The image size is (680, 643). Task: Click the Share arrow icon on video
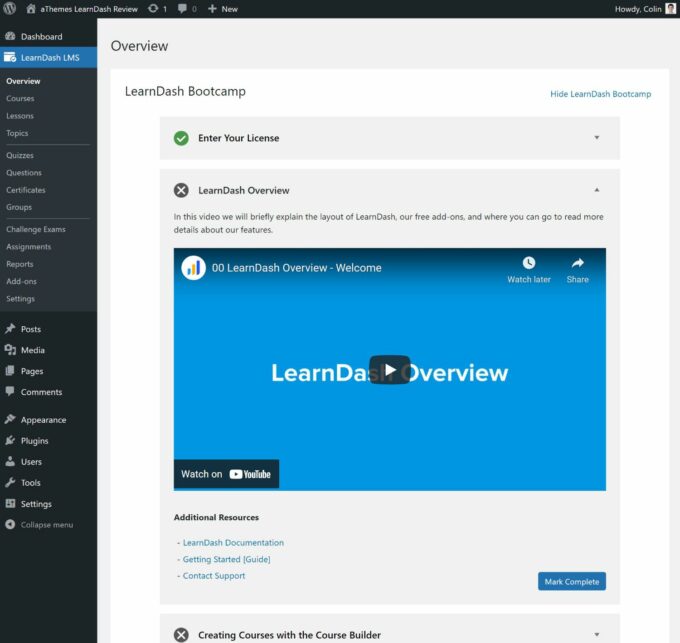tap(578, 263)
